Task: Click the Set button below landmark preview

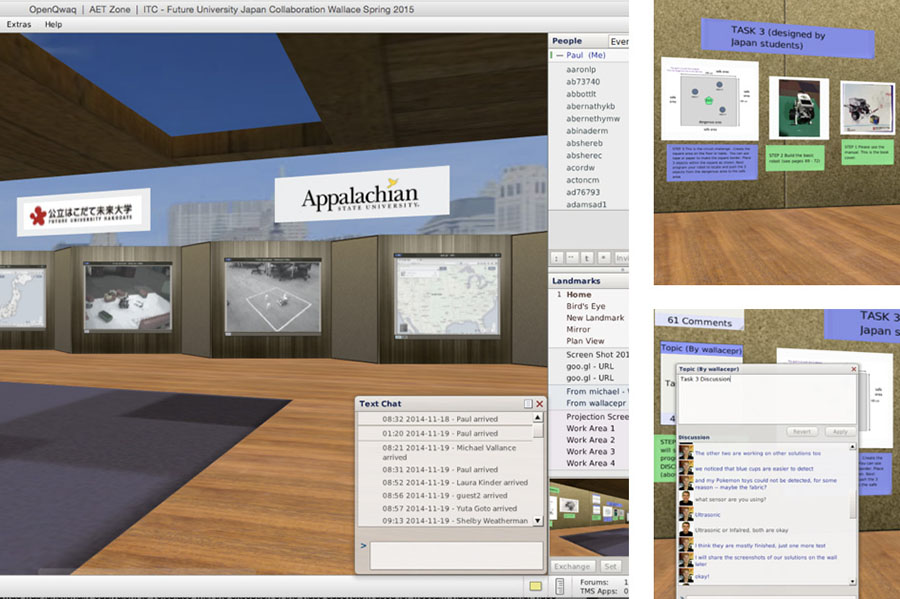Action: [x=610, y=566]
